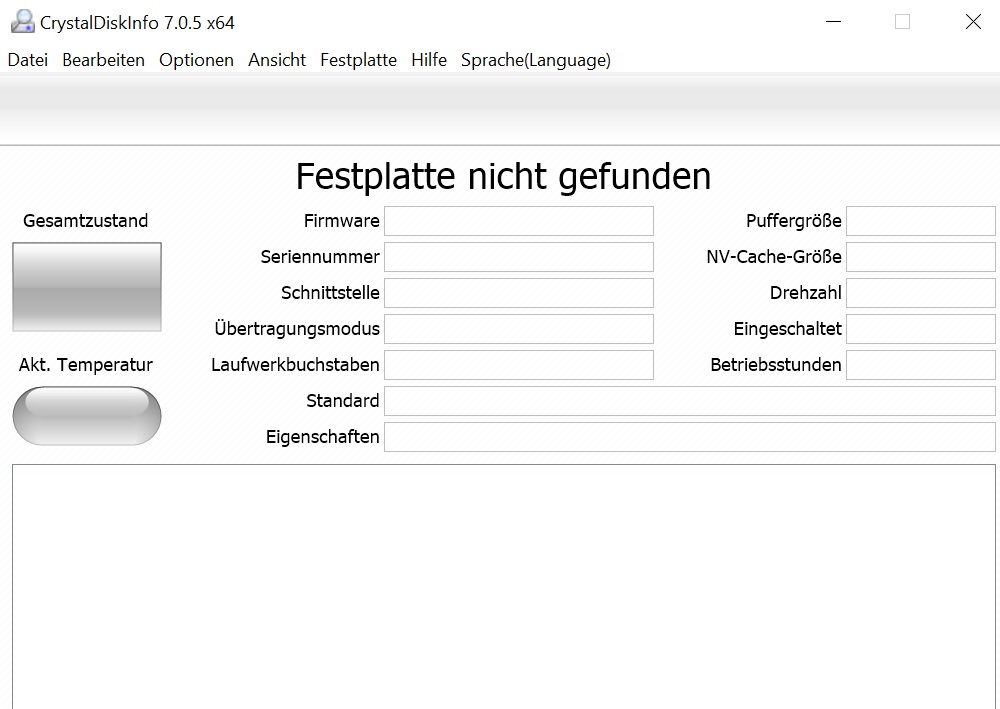Close the CrystalDiskInfo window
This screenshot has width=1000, height=709.
coord(973,22)
